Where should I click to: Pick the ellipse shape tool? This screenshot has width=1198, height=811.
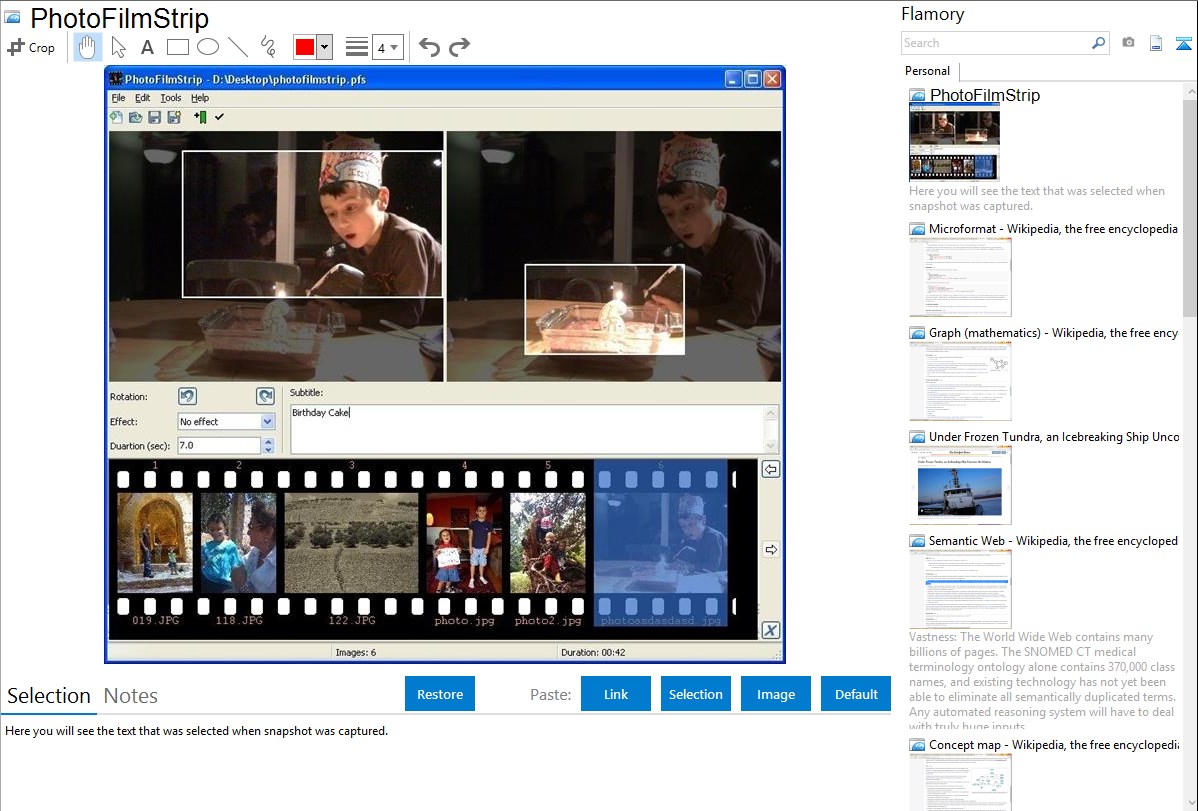(x=208, y=47)
